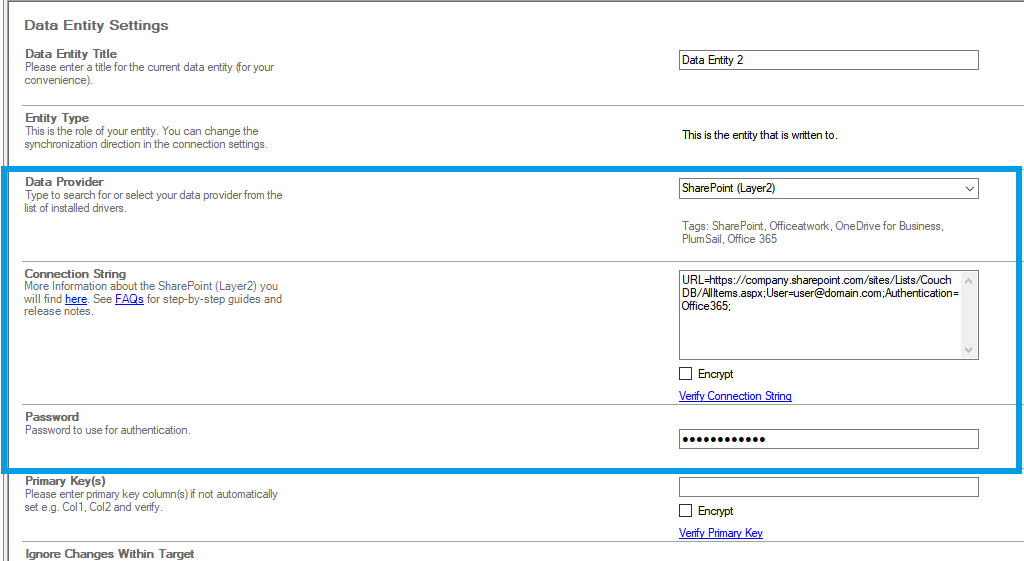
Task: Click the Data Entity Settings heading
Action: click(96, 25)
